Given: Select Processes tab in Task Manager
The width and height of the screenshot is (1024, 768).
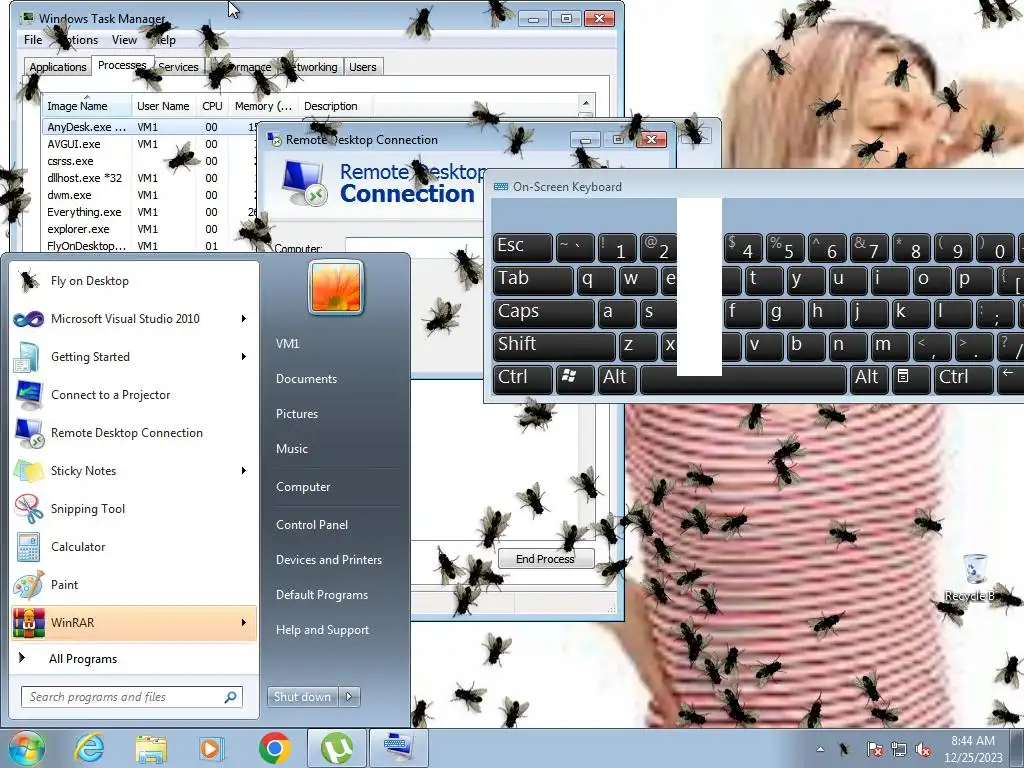Looking at the screenshot, I should [x=122, y=65].
